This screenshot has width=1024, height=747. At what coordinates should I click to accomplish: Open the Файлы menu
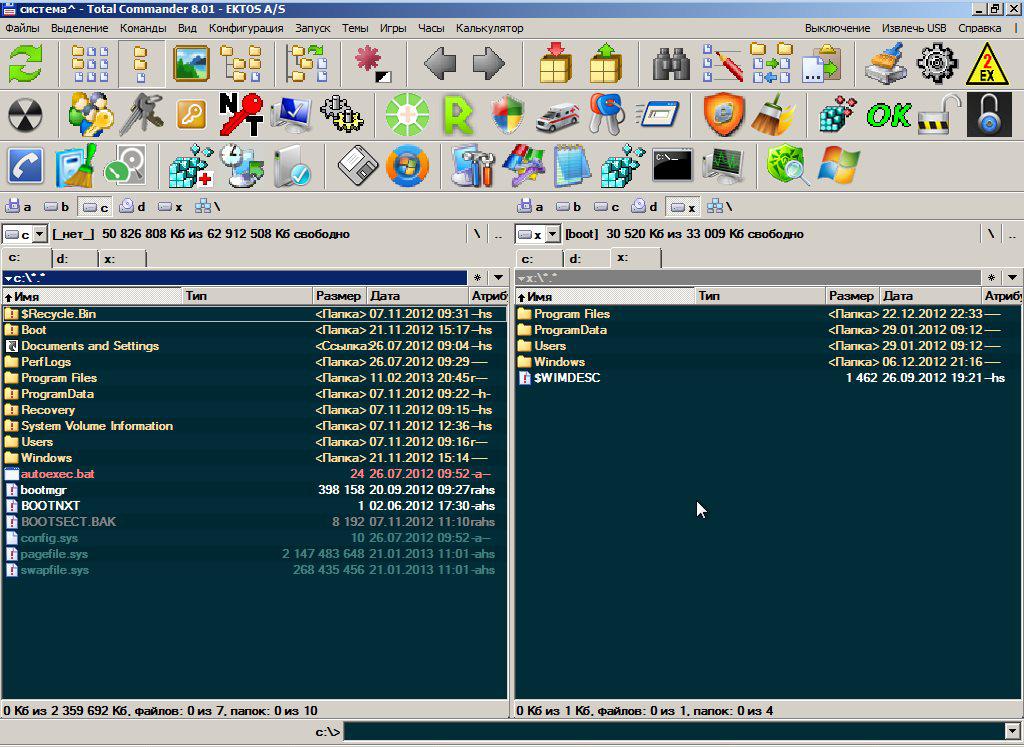tap(22, 28)
